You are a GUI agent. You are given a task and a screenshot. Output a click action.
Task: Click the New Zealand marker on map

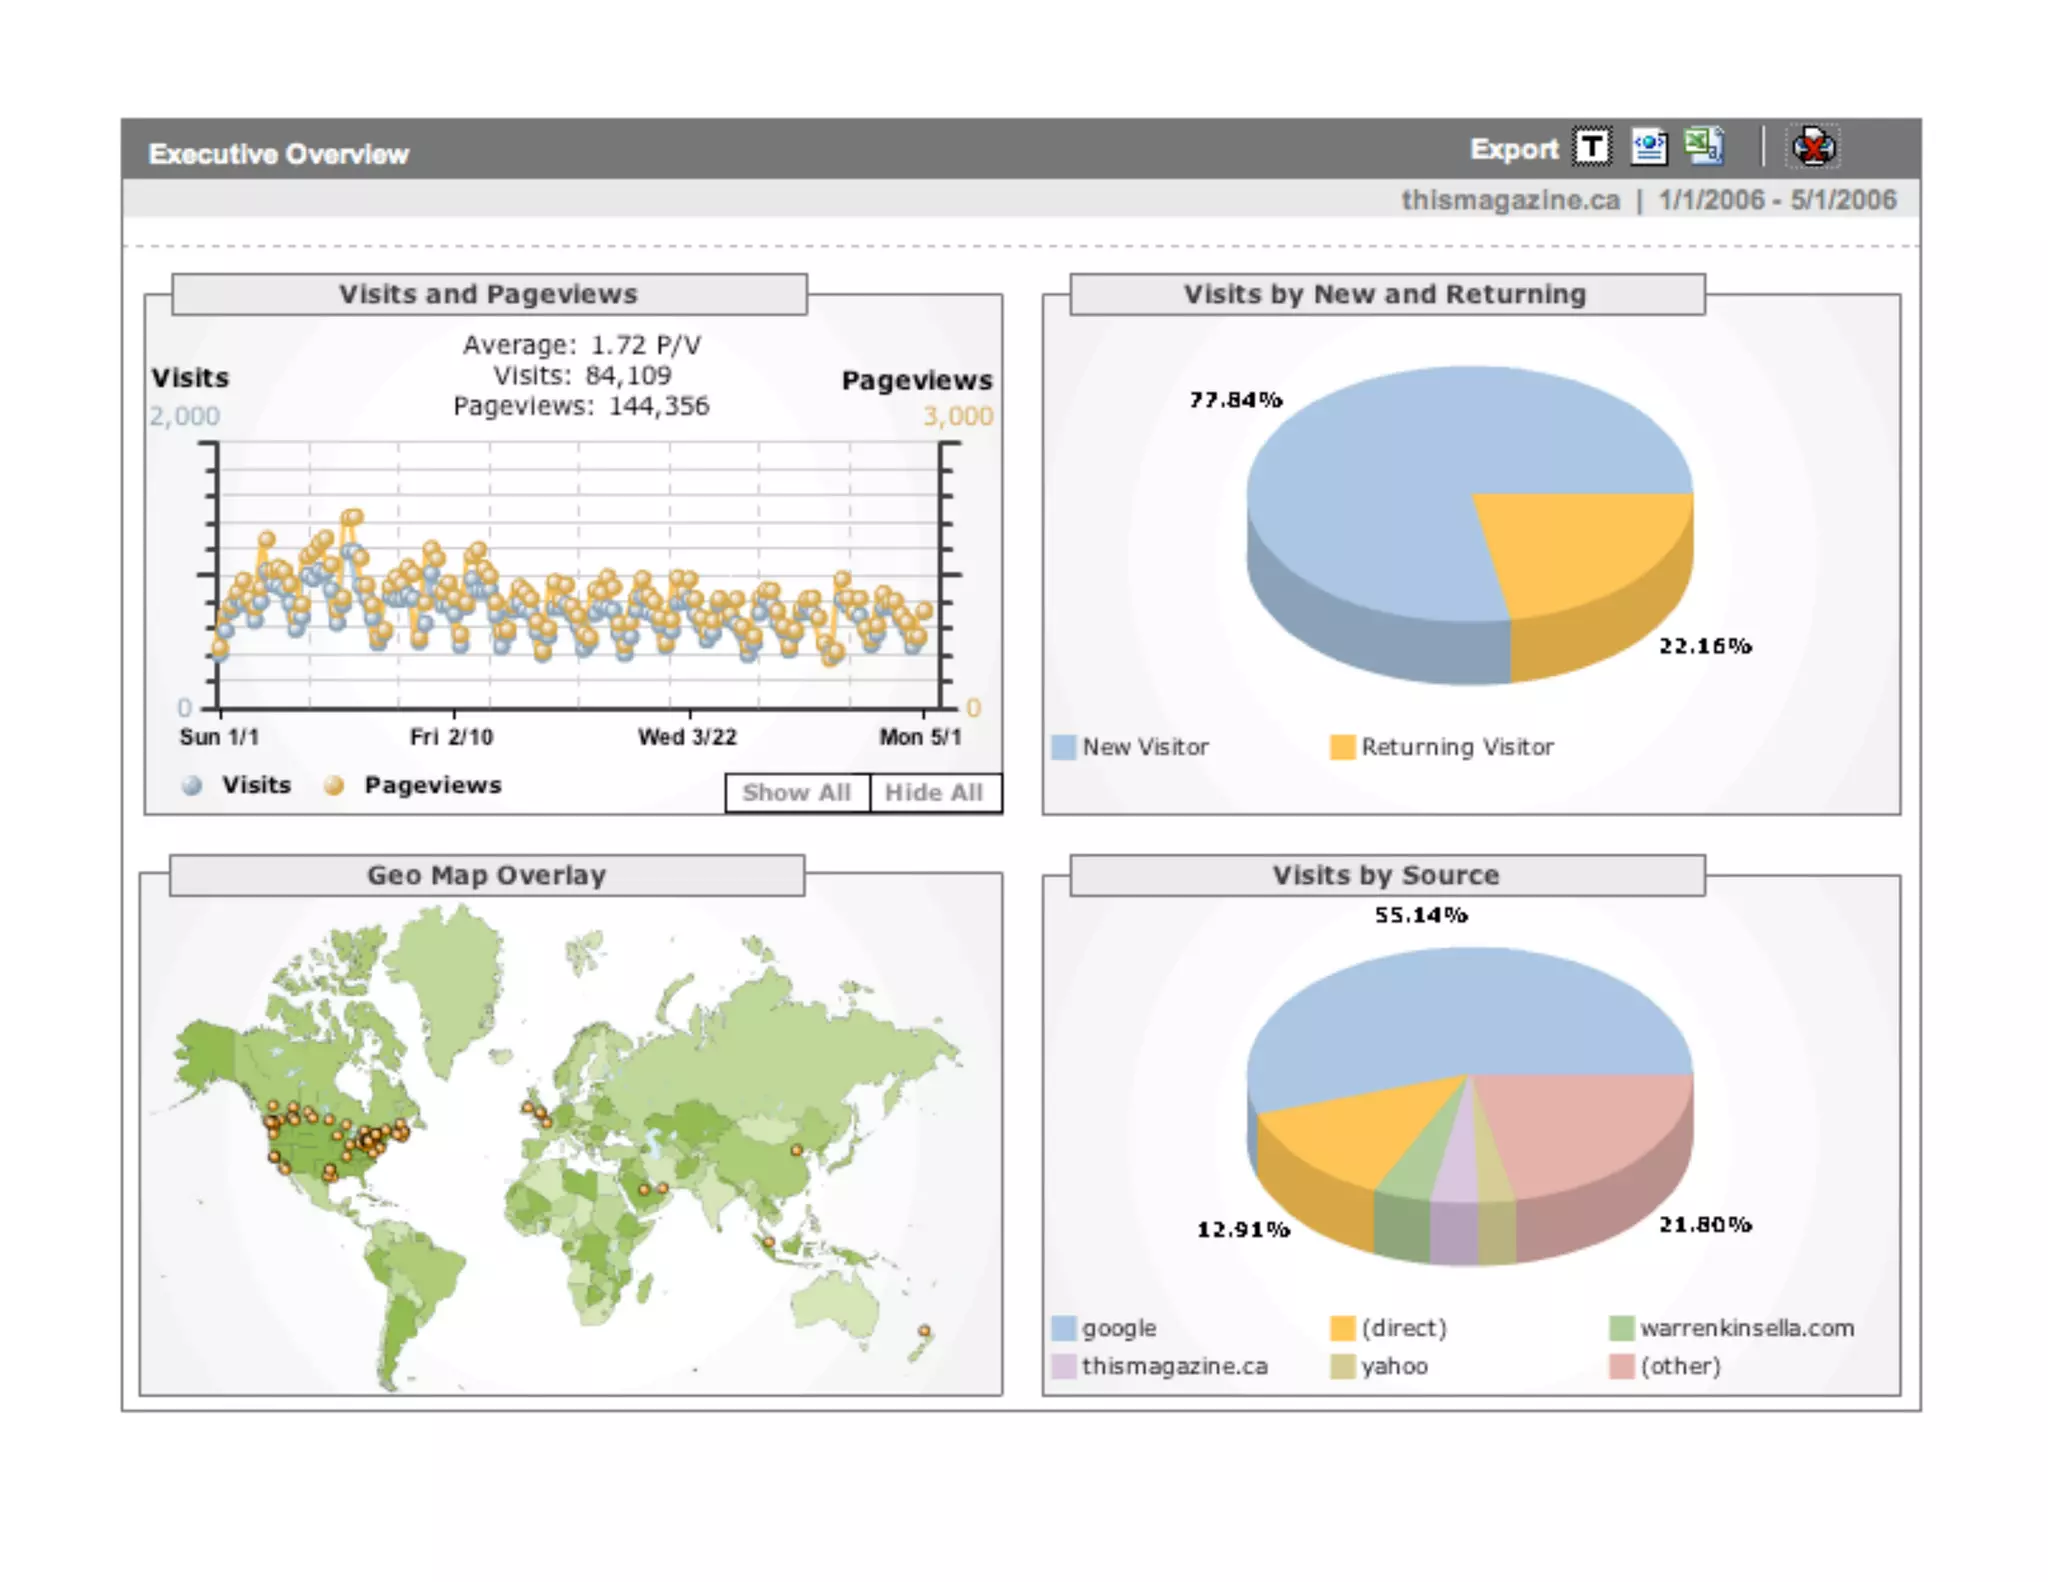pos(925,1331)
